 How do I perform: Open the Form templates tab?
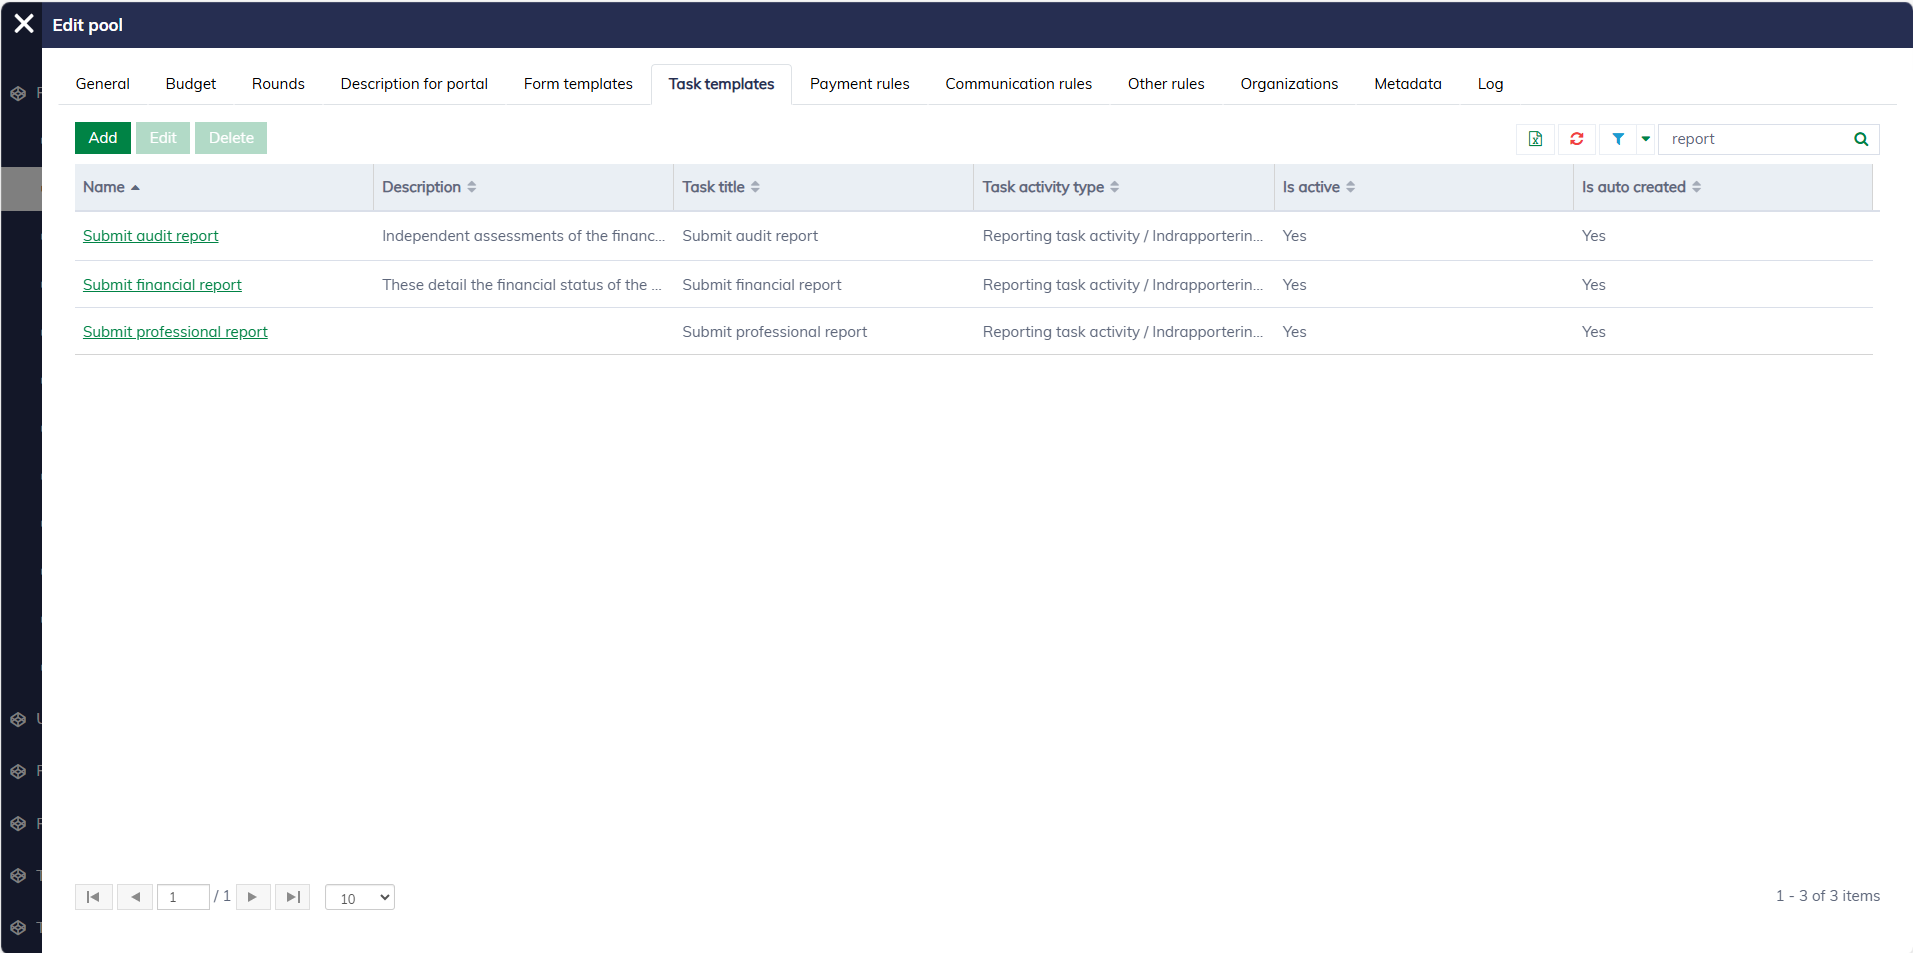[578, 84]
